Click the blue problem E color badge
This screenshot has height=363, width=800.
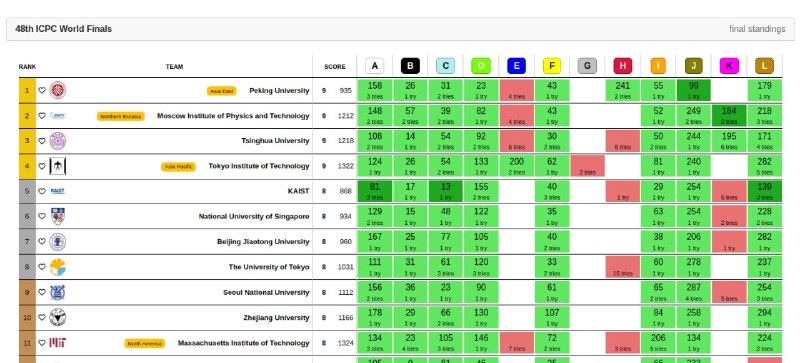[x=516, y=66]
